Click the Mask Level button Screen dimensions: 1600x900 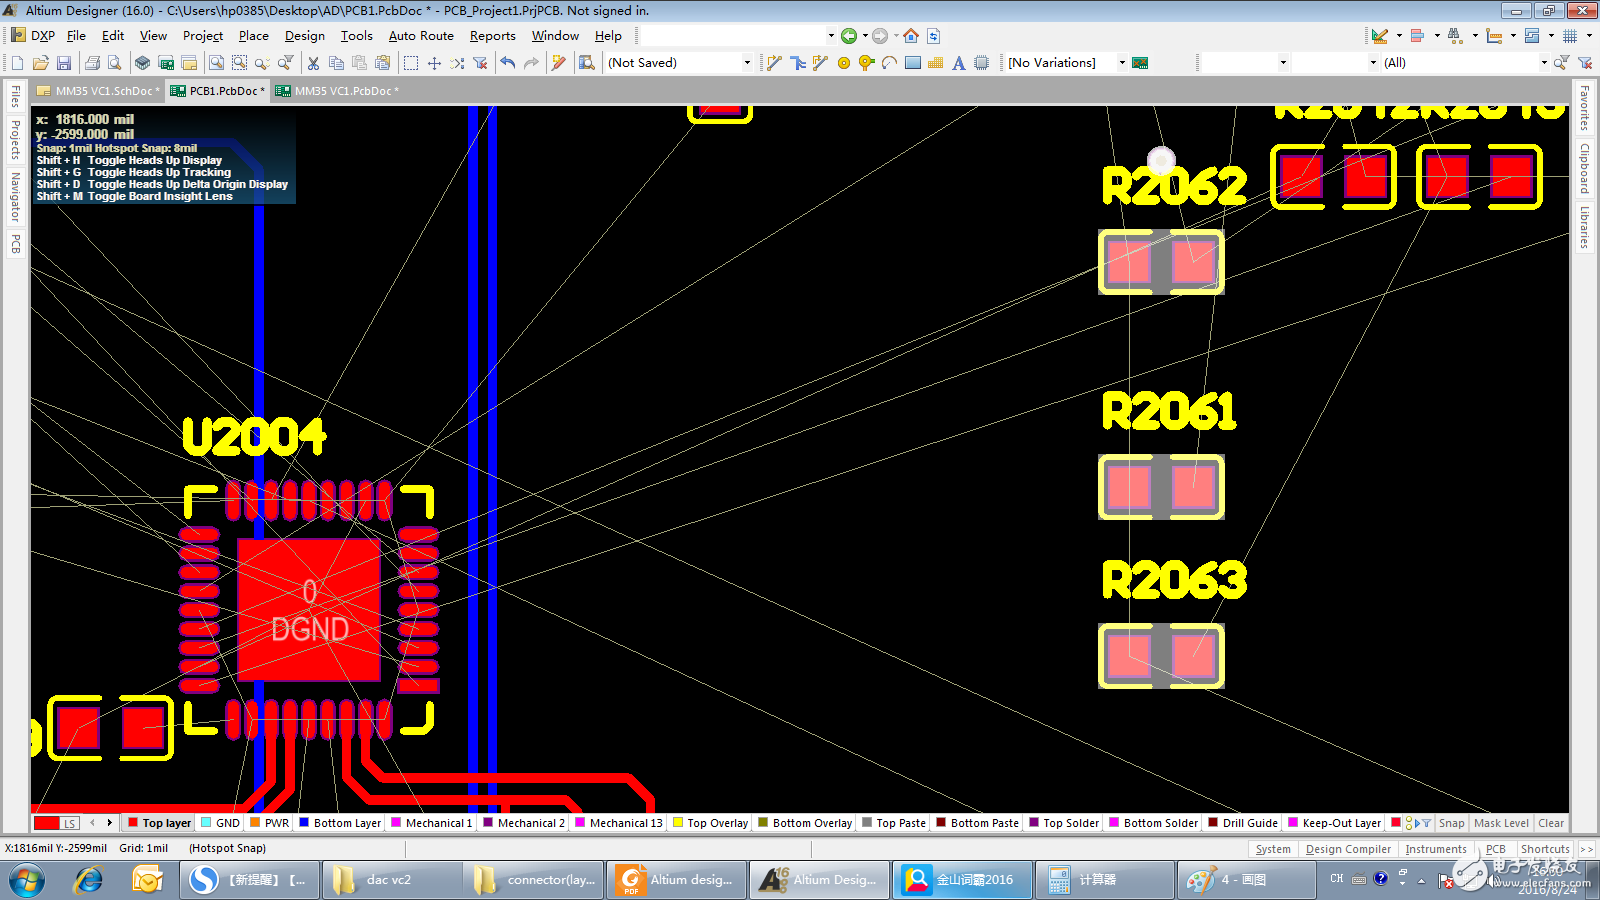tap(1501, 823)
